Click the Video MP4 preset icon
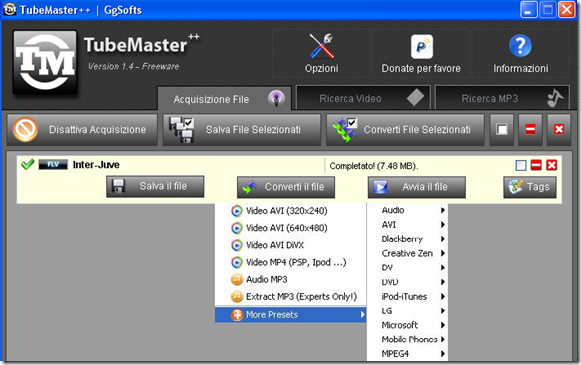Image resolution: width=581 pixels, height=365 pixels. pos(237,262)
